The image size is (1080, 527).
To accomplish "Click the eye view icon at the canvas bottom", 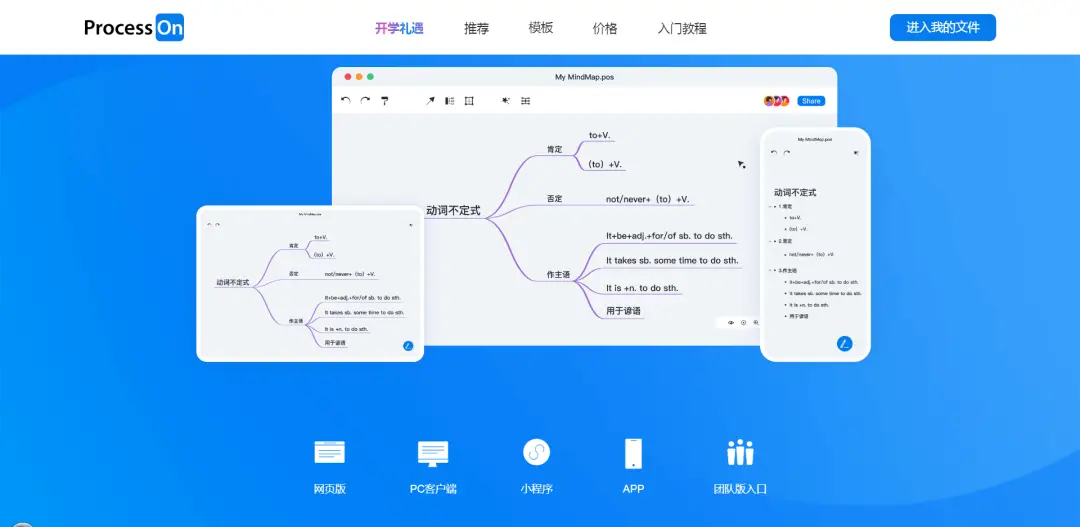I will point(731,322).
